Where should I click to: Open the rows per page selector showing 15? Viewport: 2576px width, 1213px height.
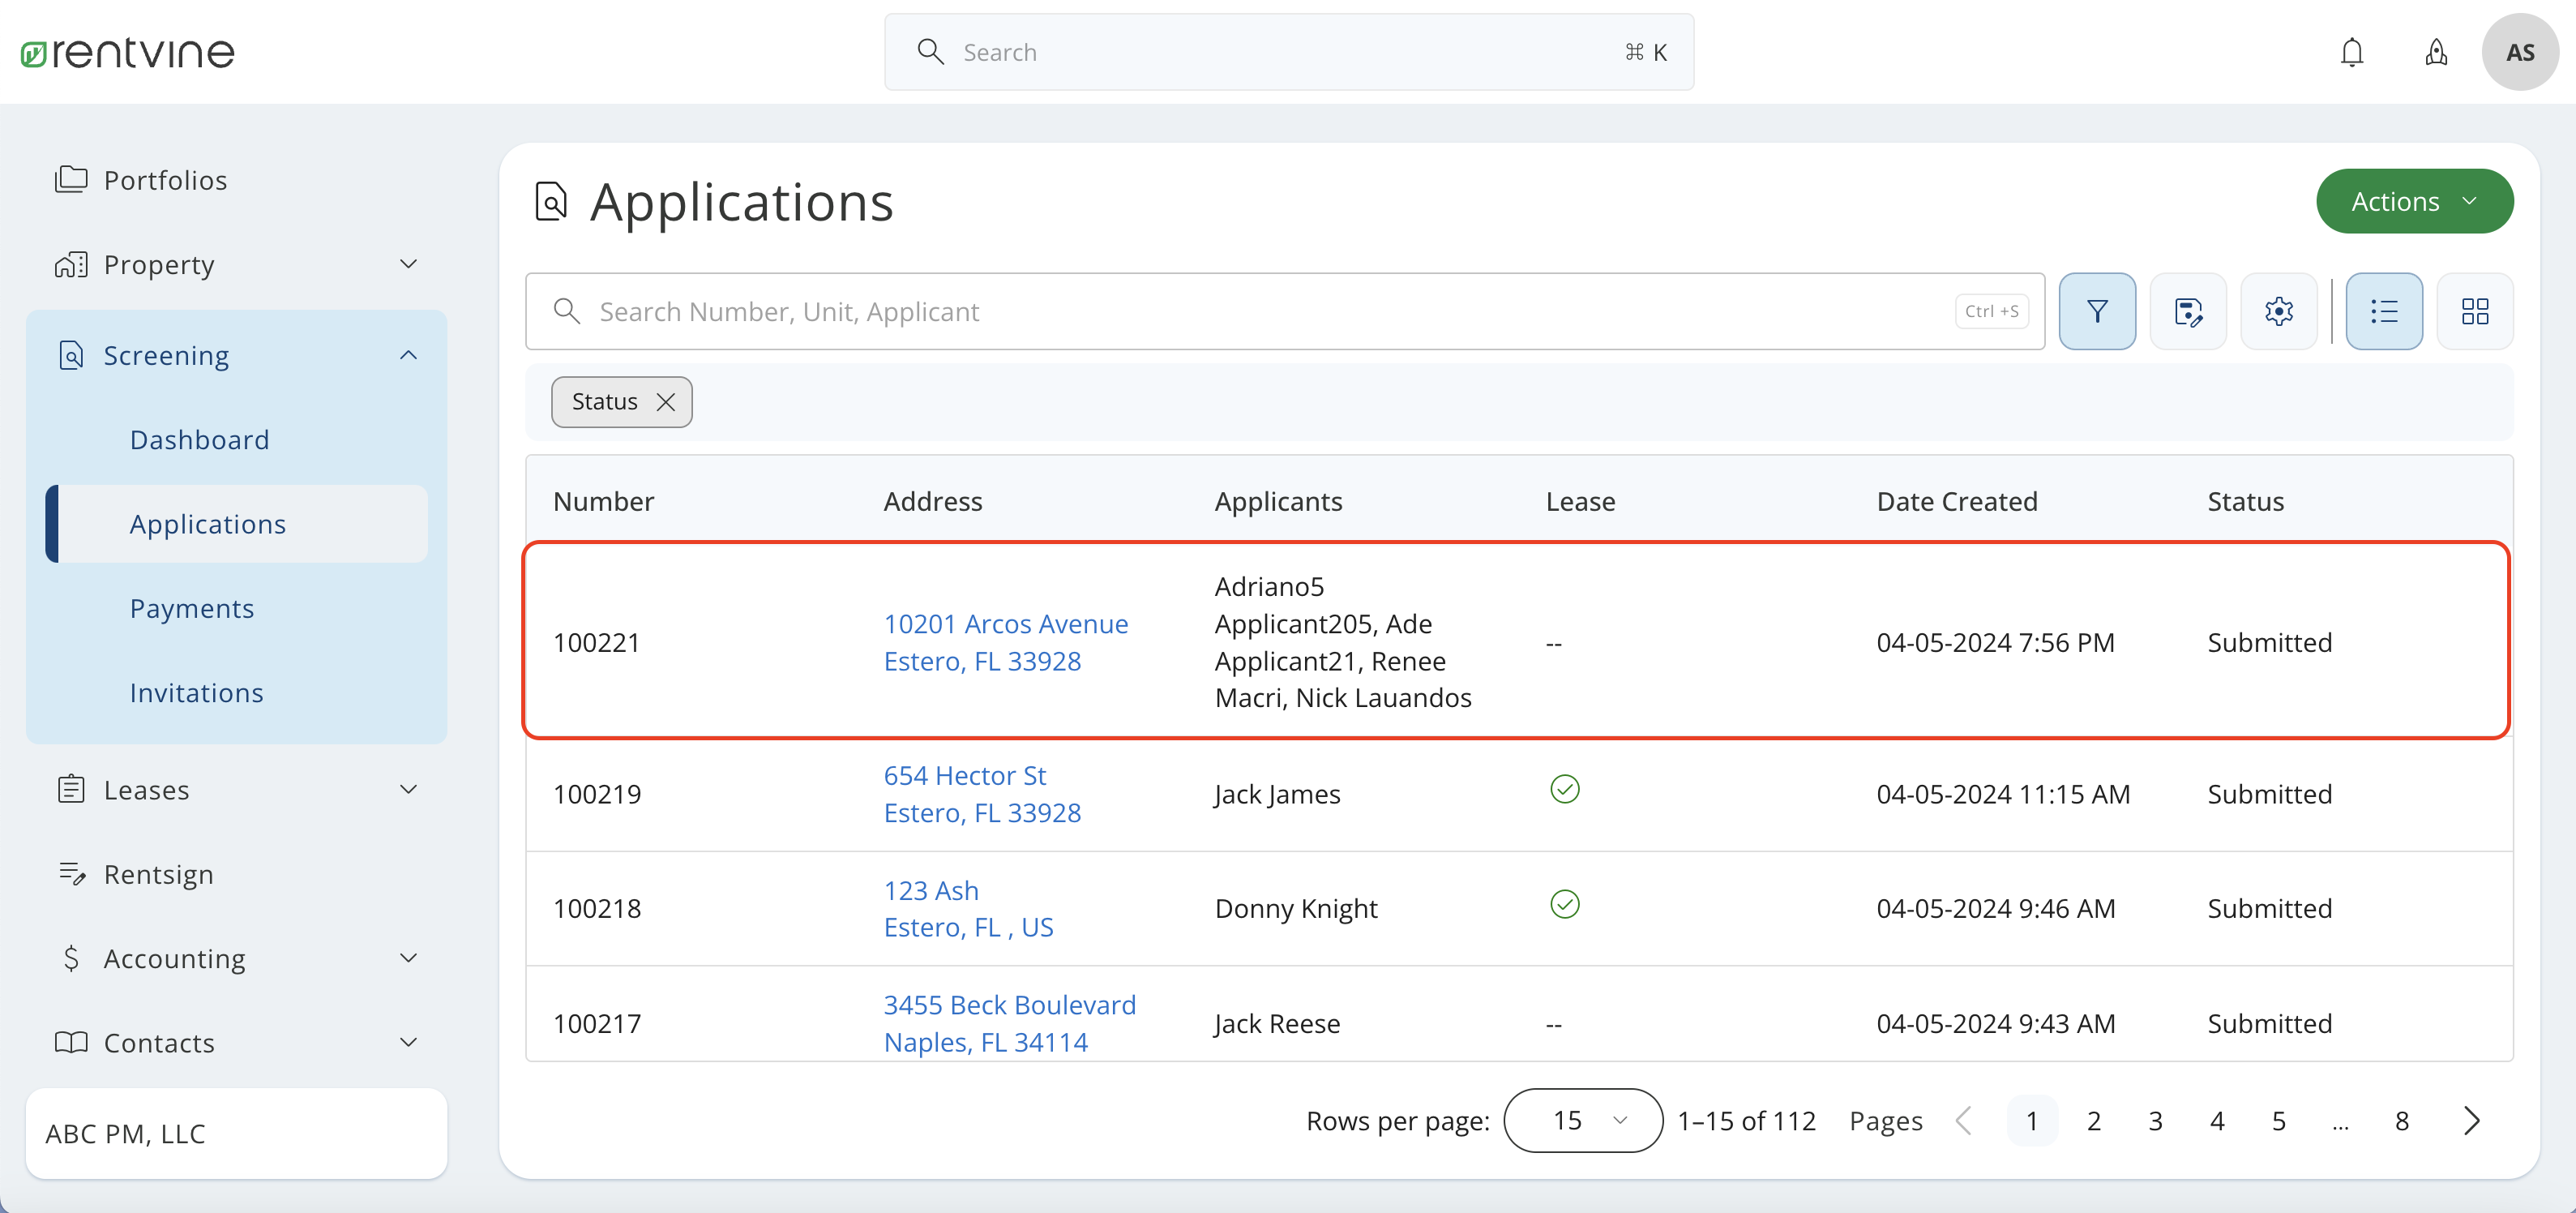point(1582,1120)
